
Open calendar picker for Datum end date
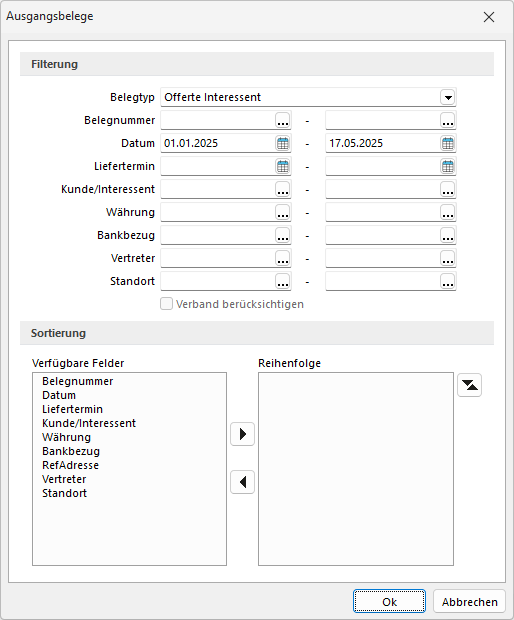(x=448, y=144)
